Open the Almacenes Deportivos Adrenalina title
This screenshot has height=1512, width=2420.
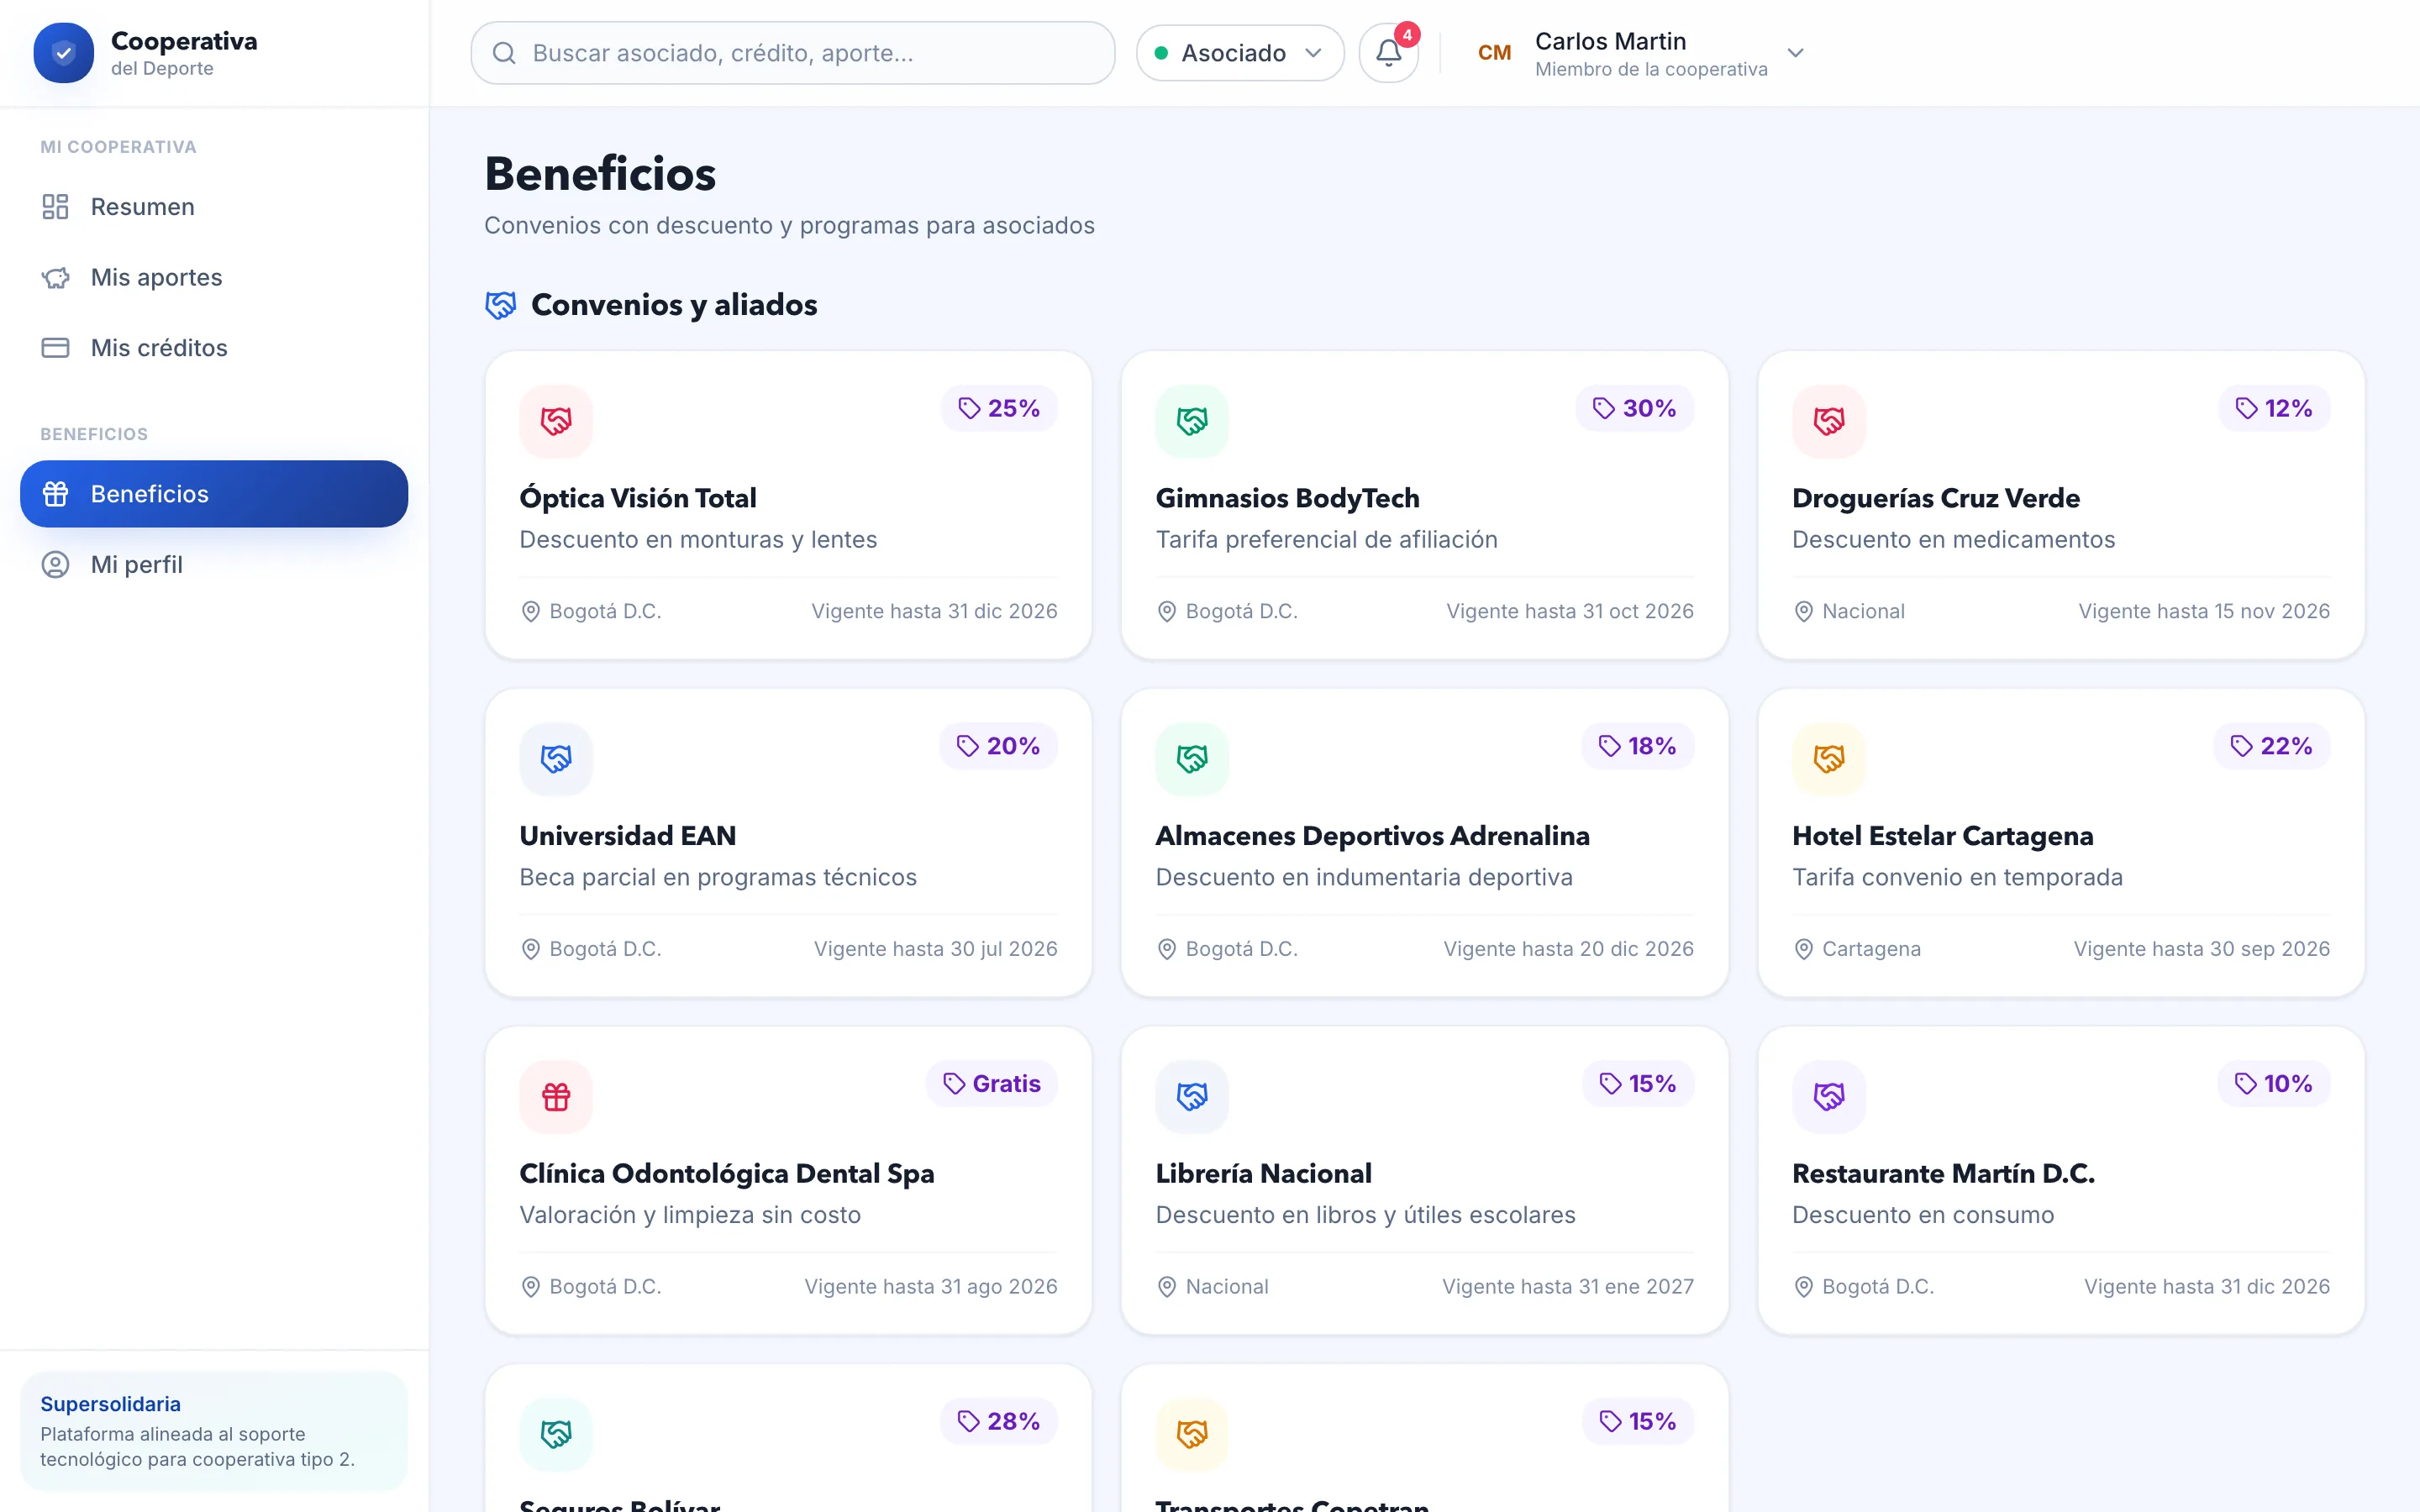(1373, 836)
